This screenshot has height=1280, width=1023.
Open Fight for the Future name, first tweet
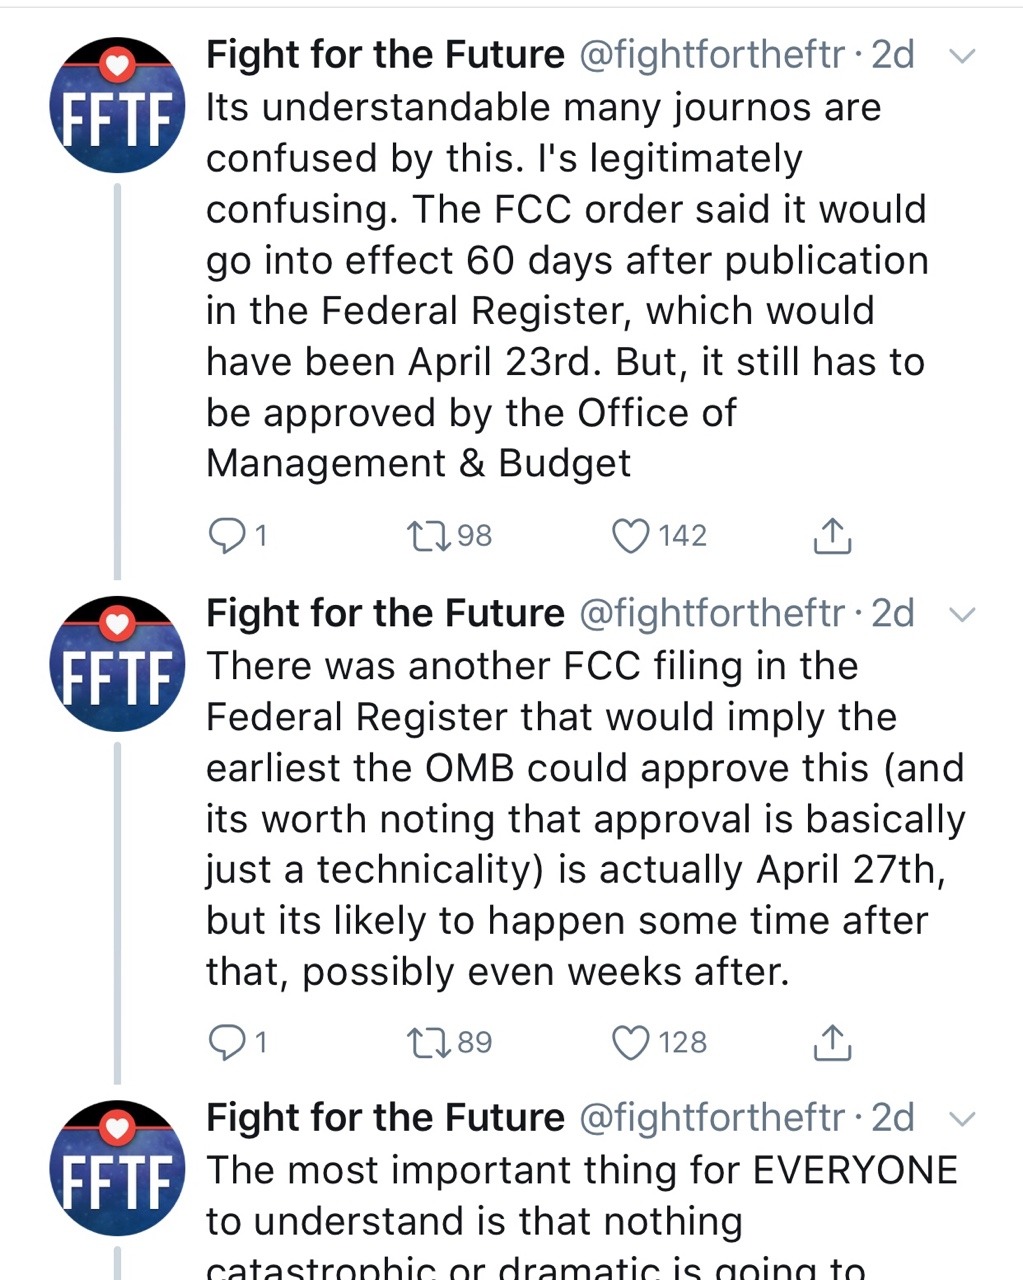385,55
